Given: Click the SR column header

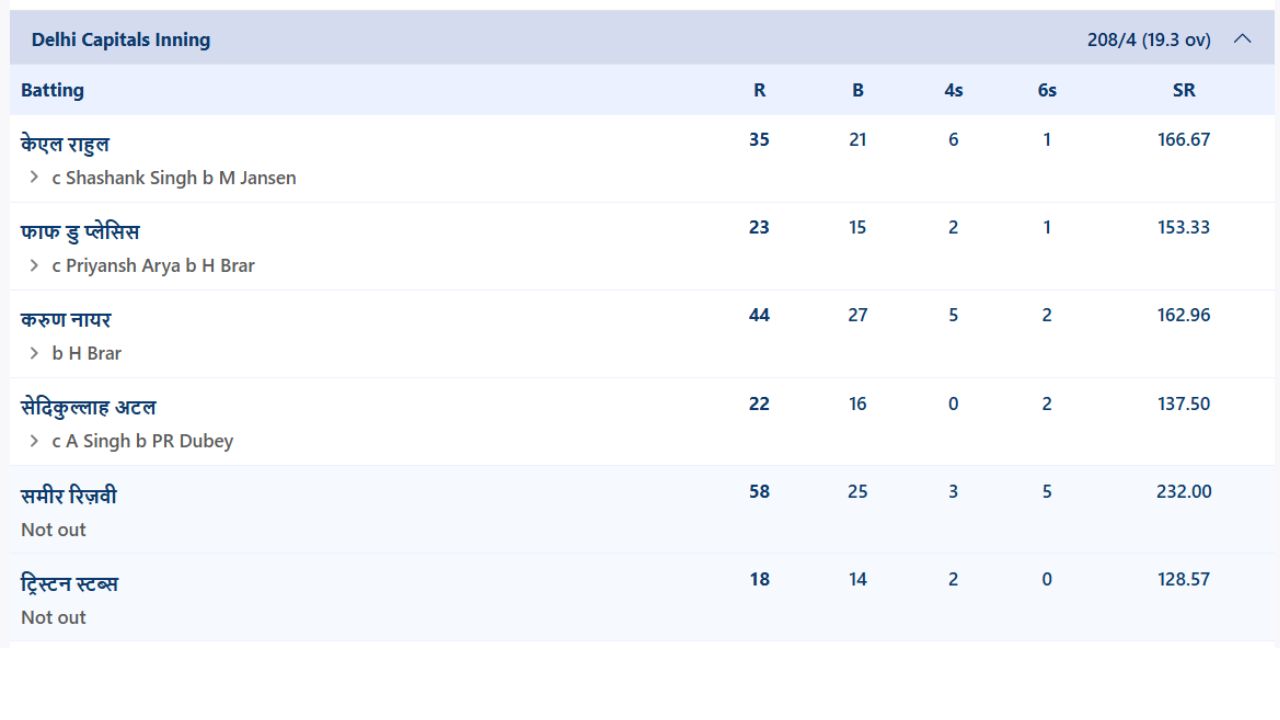Looking at the screenshot, I should [1184, 90].
